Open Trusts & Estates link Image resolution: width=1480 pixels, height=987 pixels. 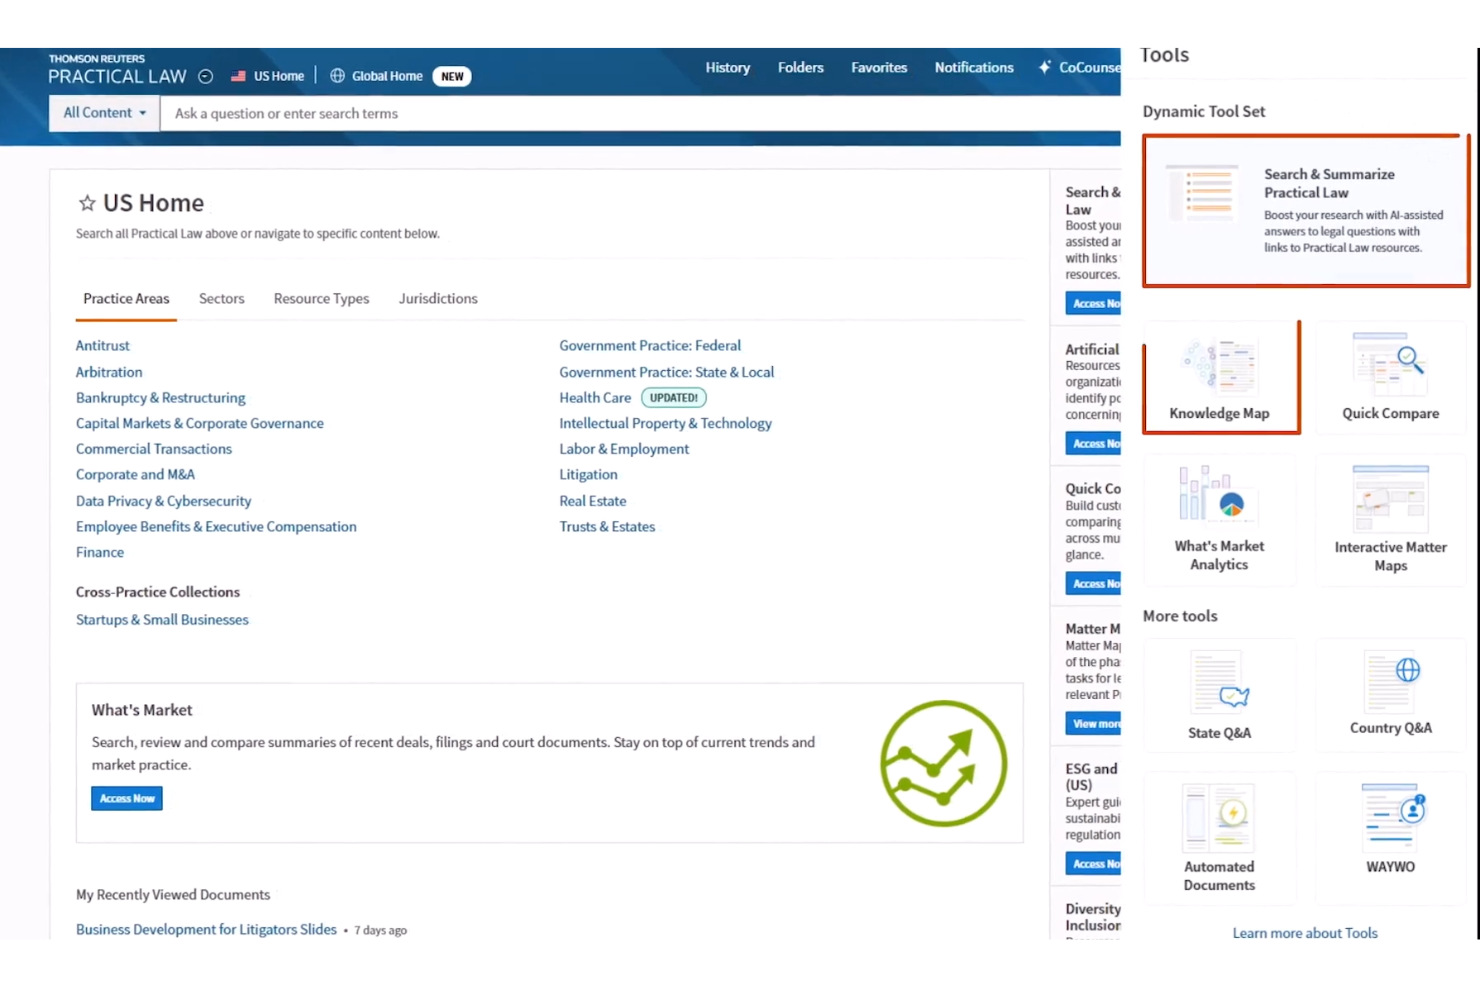pos(607,526)
